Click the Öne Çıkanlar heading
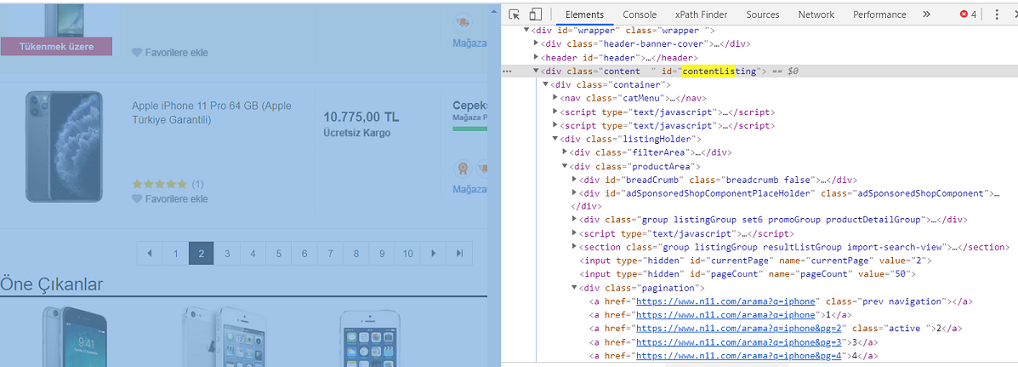Image resolution: width=1018 pixels, height=367 pixels. pyautogui.click(x=52, y=284)
